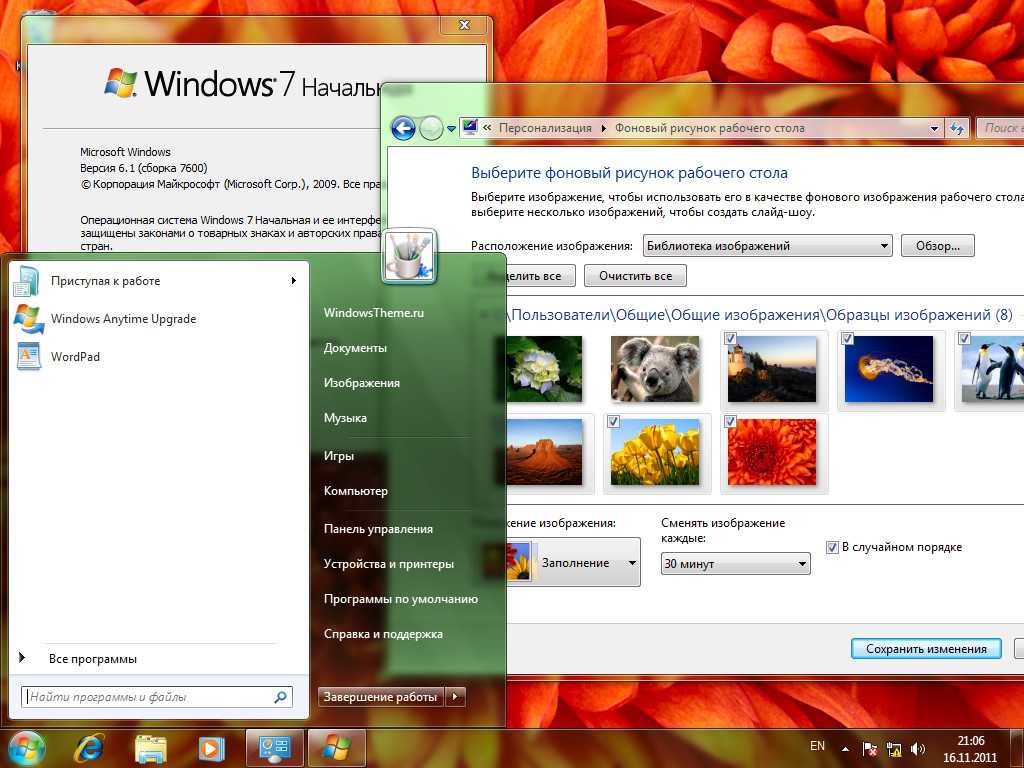Viewport: 1024px width, 768px height.
Task: Open Internet Explorer from the taskbar
Action: click(x=90, y=747)
